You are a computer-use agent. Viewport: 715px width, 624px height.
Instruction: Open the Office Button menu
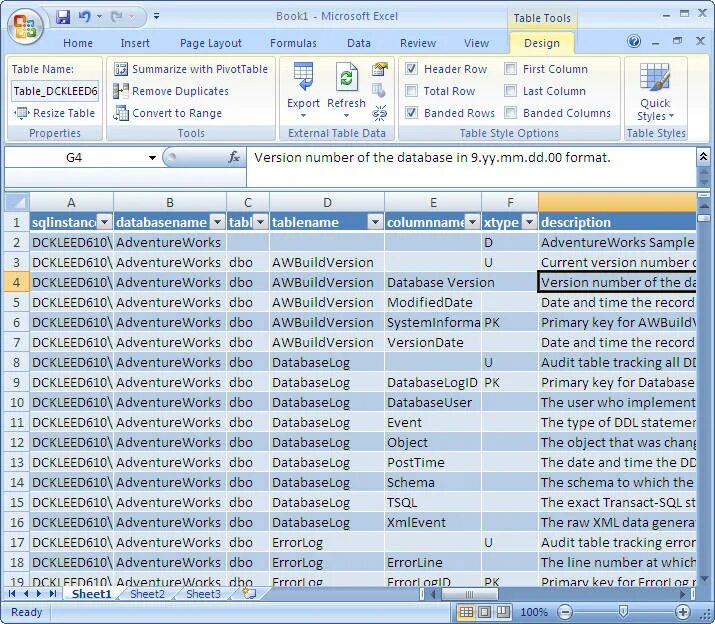[x=25, y=25]
